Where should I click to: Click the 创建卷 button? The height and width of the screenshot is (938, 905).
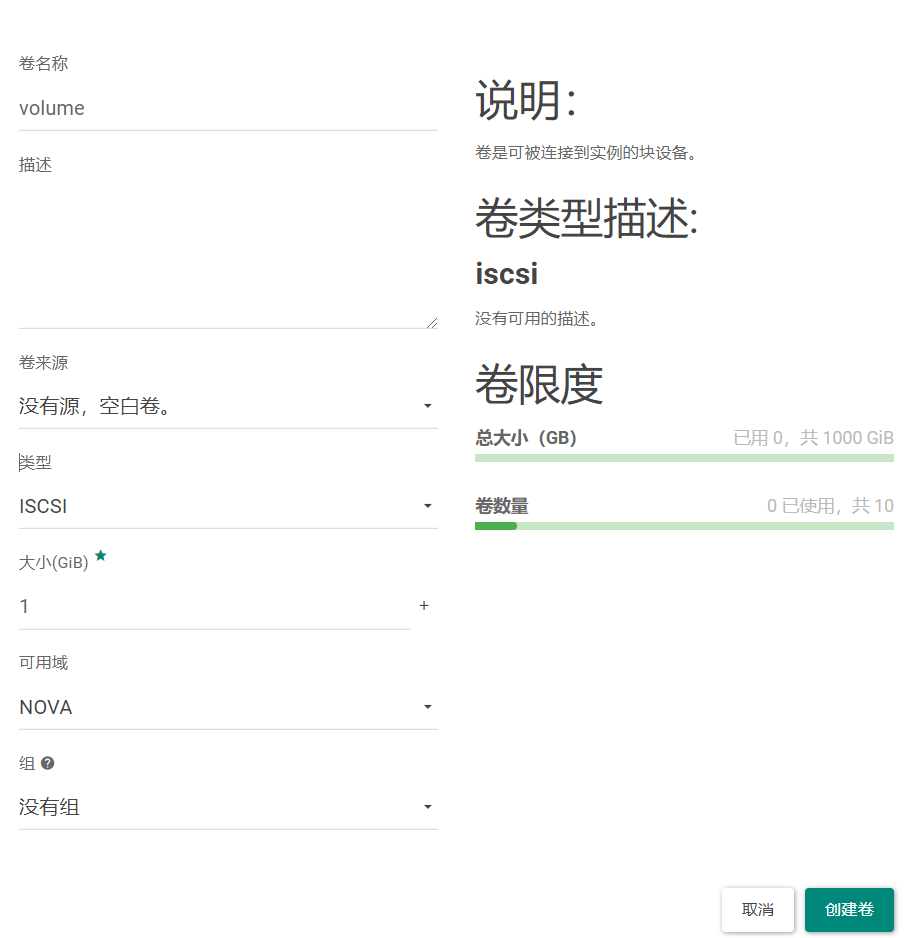coord(849,910)
